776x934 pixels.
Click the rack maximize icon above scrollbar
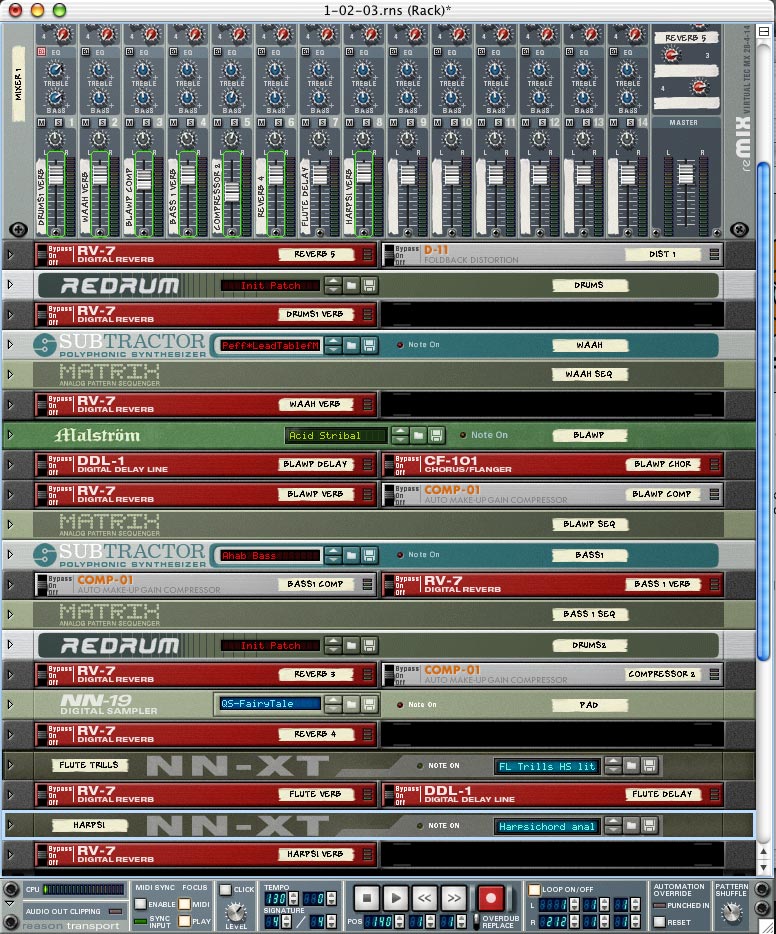[x=763, y=31]
